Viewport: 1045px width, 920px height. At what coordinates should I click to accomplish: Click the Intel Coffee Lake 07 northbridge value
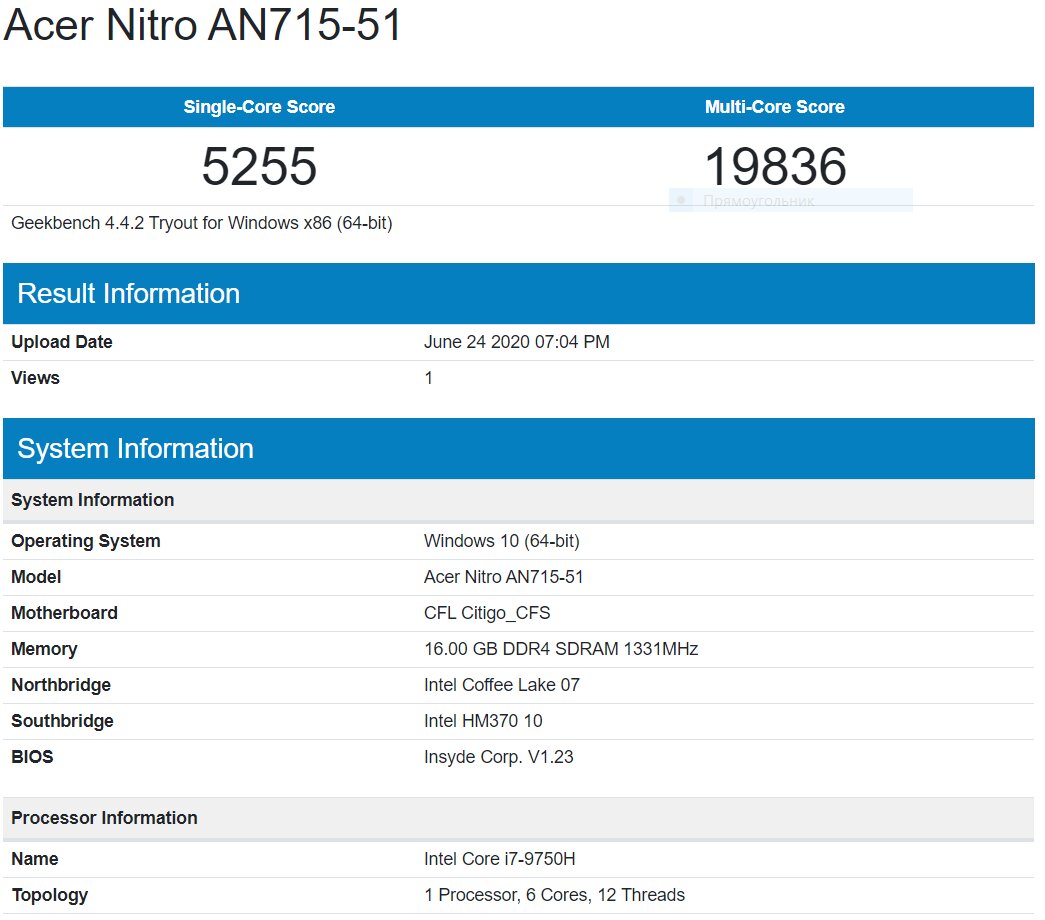click(501, 685)
